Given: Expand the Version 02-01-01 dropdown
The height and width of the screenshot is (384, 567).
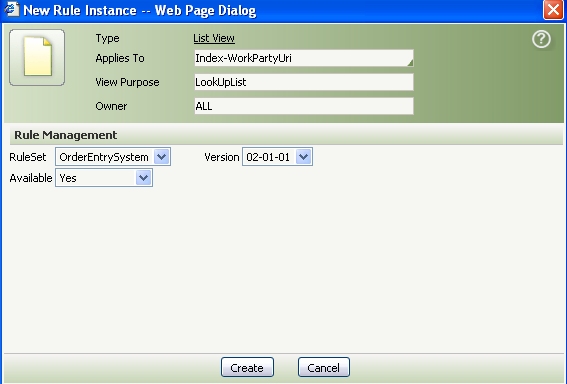Looking at the screenshot, I should 277,157.
